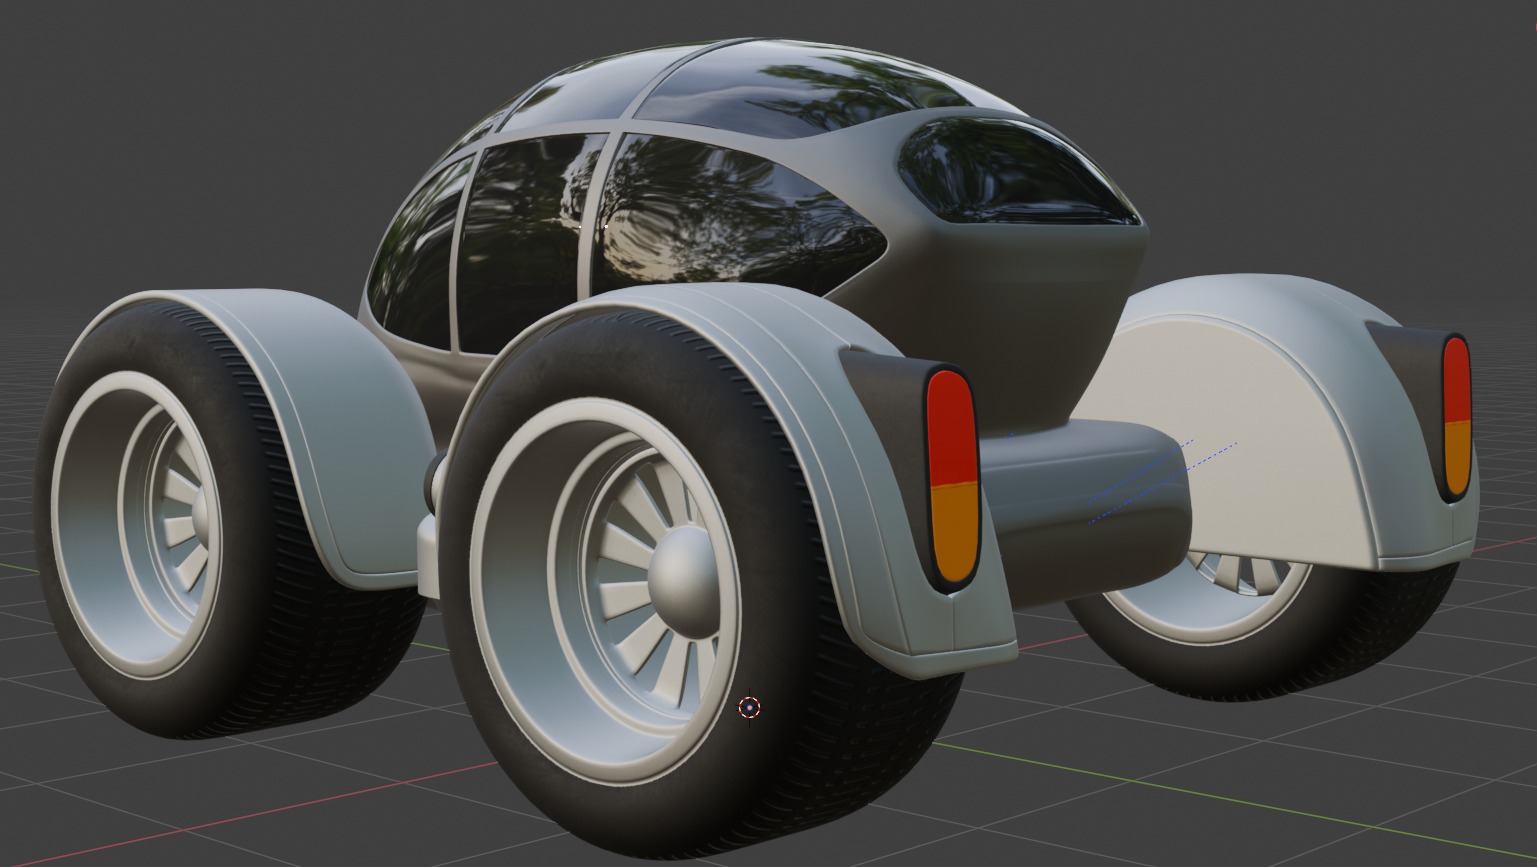The height and width of the screenshot is (867, 1537).
Task: Select the right-side tail light
Action: point(1456,417)
